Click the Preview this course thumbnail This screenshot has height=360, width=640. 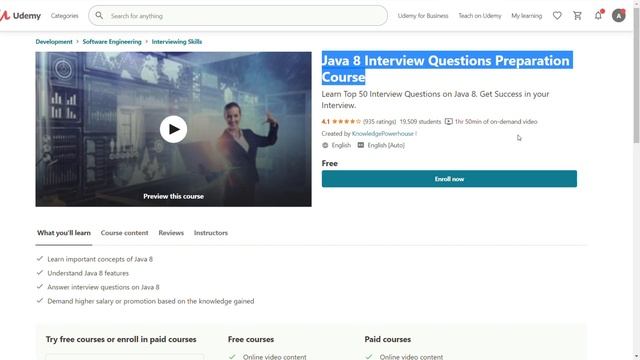click(173, 129)
